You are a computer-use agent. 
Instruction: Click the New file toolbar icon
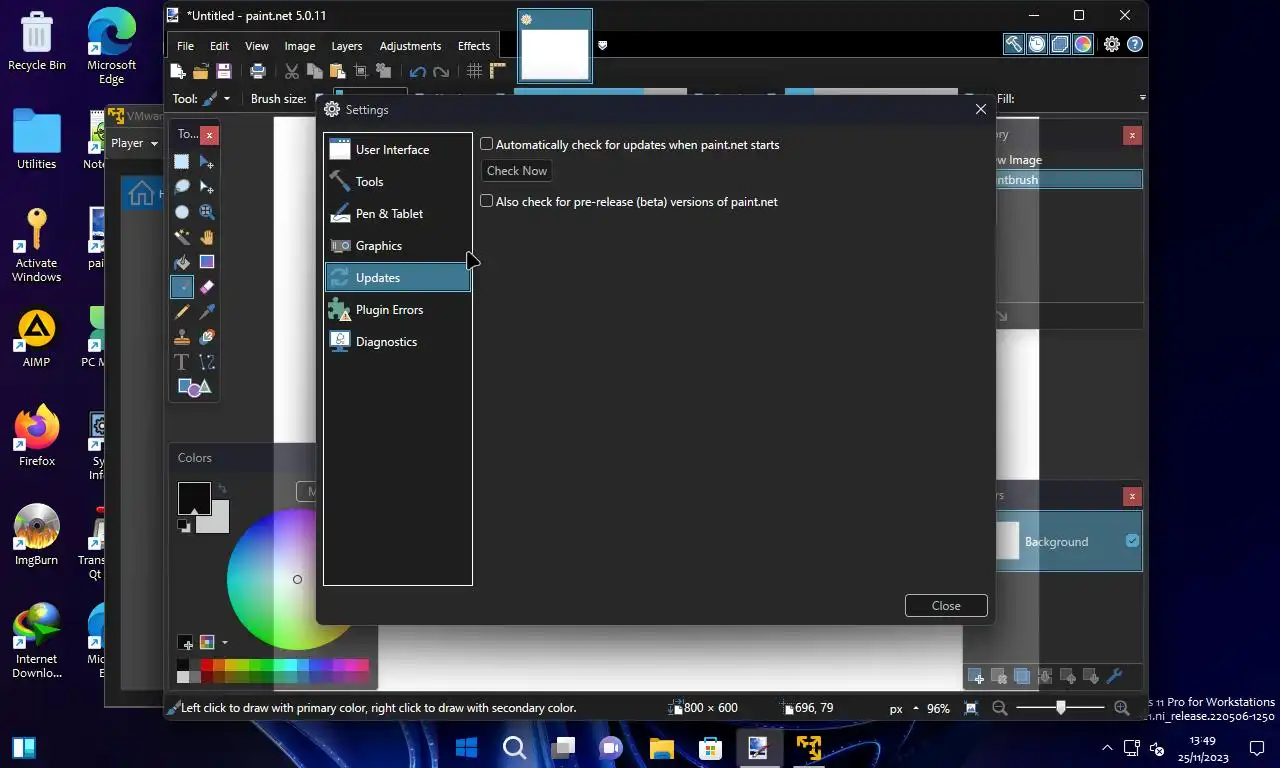pos(178,71)
